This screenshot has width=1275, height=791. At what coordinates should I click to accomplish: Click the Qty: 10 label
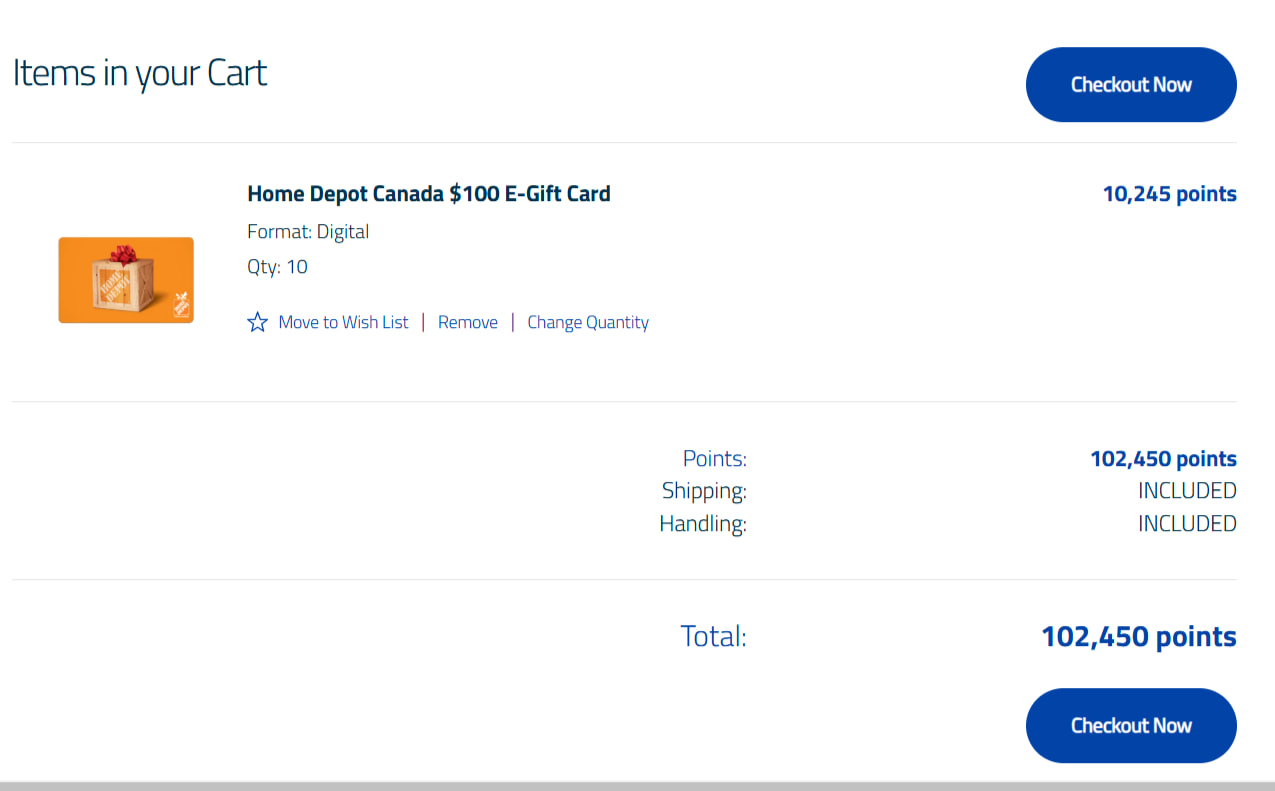click(277, 267)
